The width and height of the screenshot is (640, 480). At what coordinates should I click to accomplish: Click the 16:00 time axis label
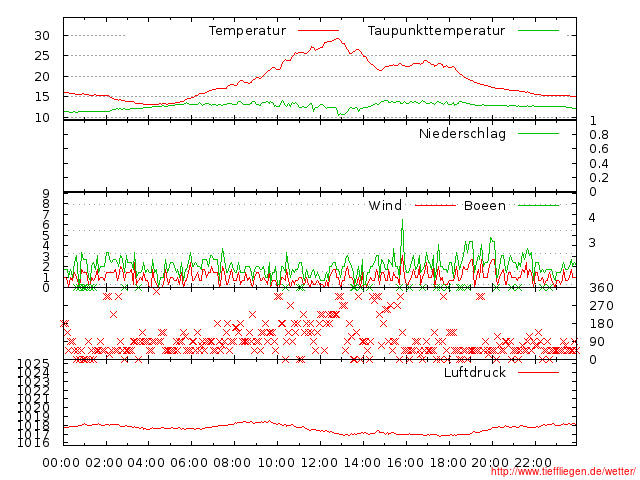point(405,463)
